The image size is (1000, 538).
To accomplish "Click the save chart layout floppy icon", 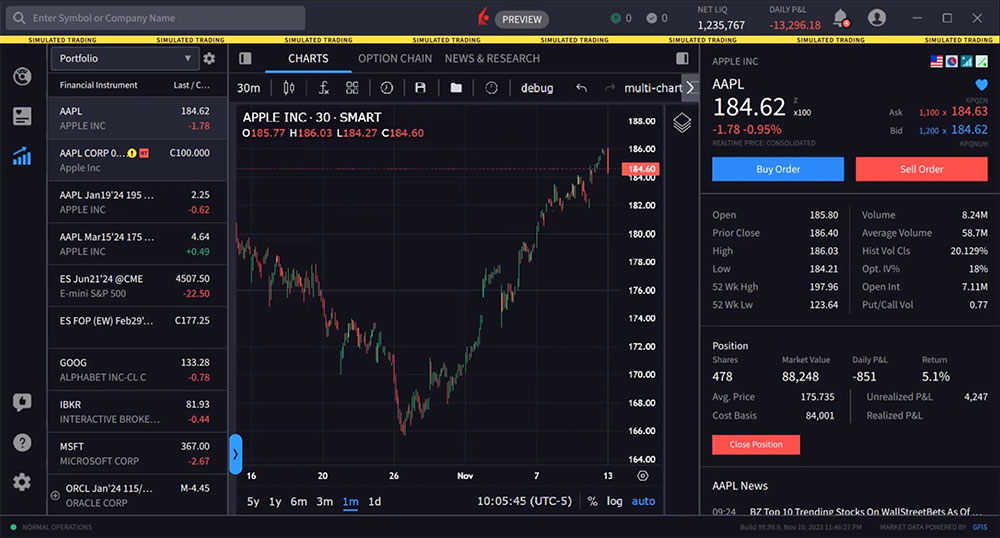I will [420, 88].
